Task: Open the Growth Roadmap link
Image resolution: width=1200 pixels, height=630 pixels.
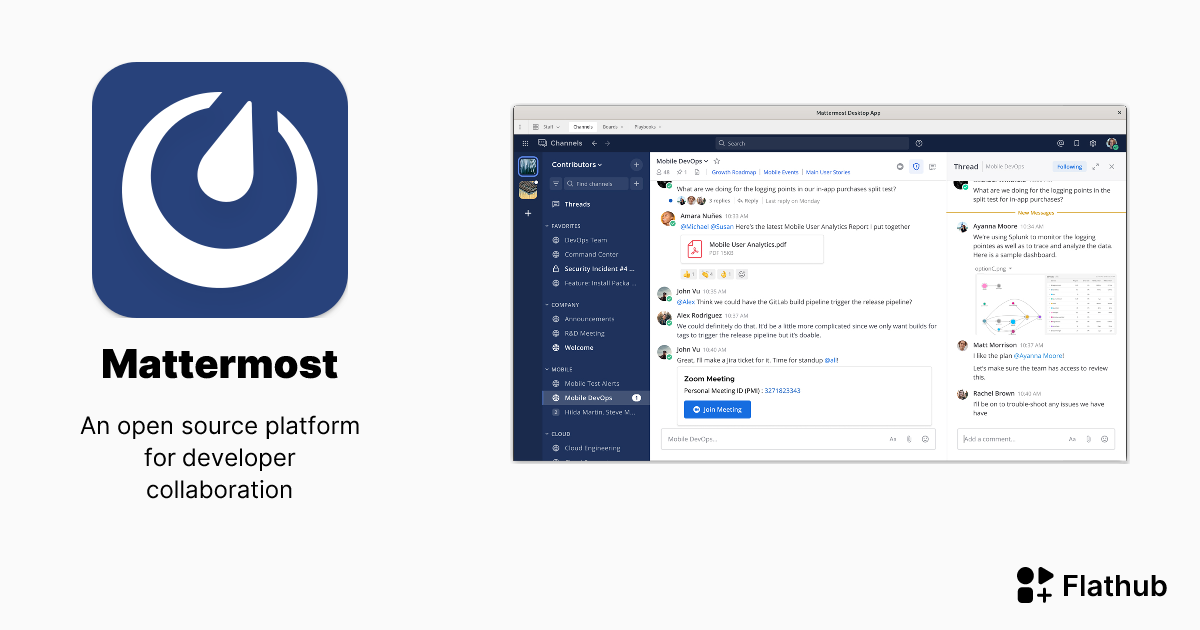Action: tap(734, 172)
